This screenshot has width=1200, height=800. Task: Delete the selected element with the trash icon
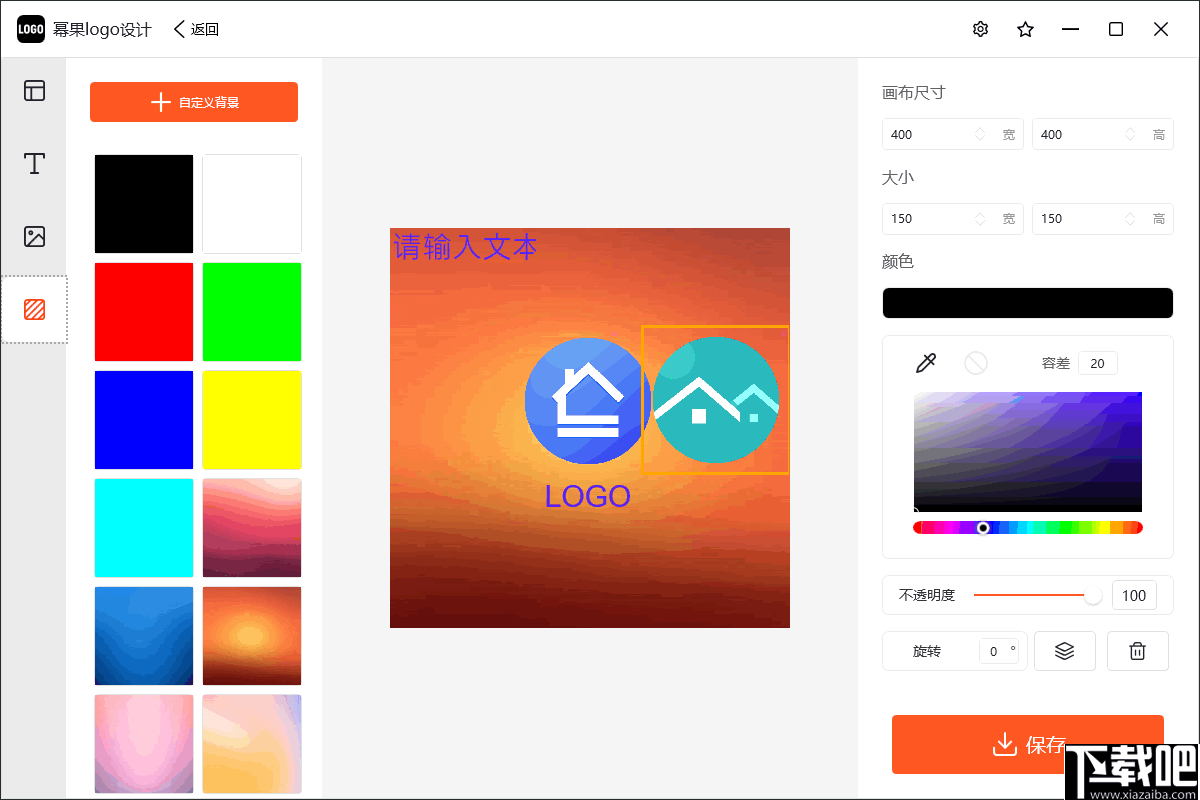[x=1137, y=651]
